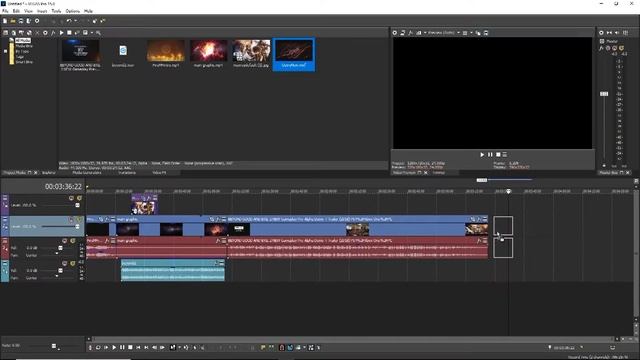The image size is (640, 360).
Task: Switch to the Video FX tab
Action: [159, 173]
